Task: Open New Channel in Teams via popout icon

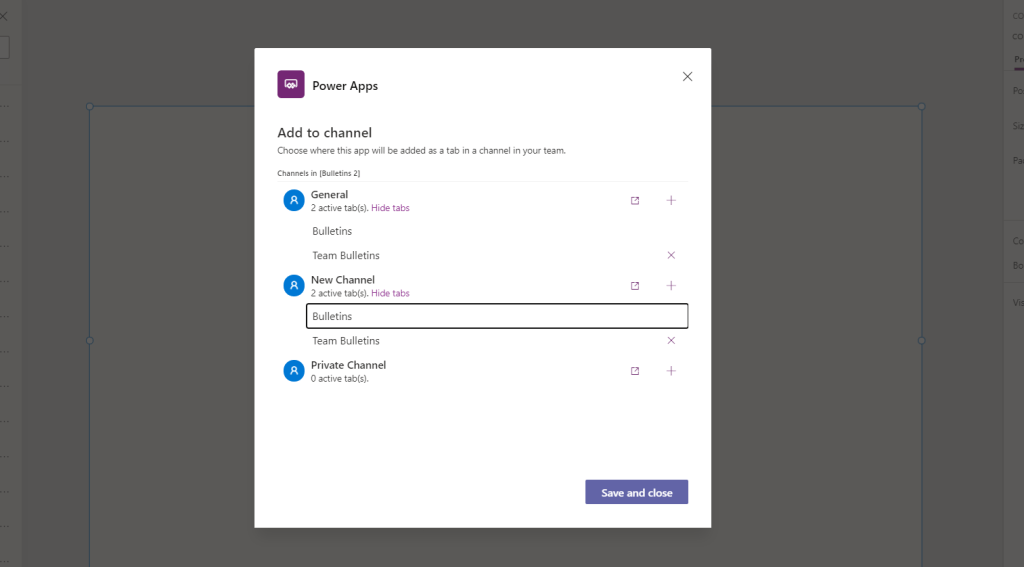Action: coord(635,286)
